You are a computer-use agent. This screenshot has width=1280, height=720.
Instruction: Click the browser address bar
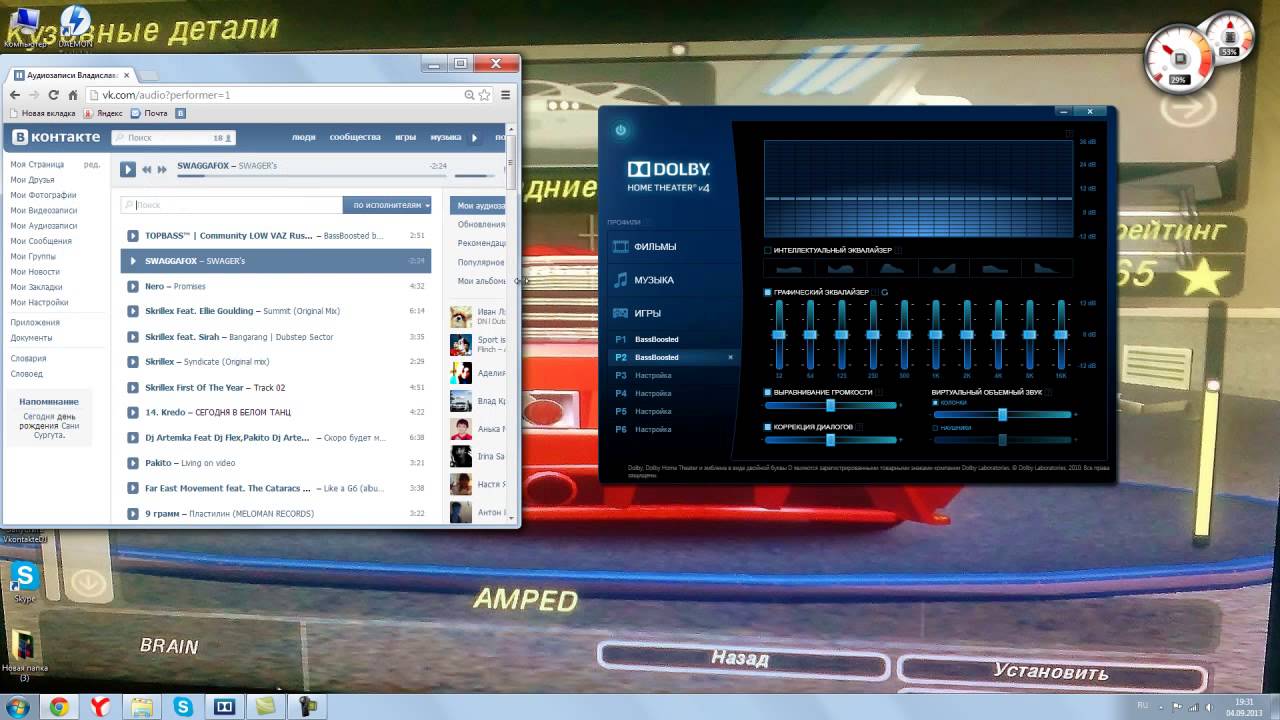[x=277, y=95]
